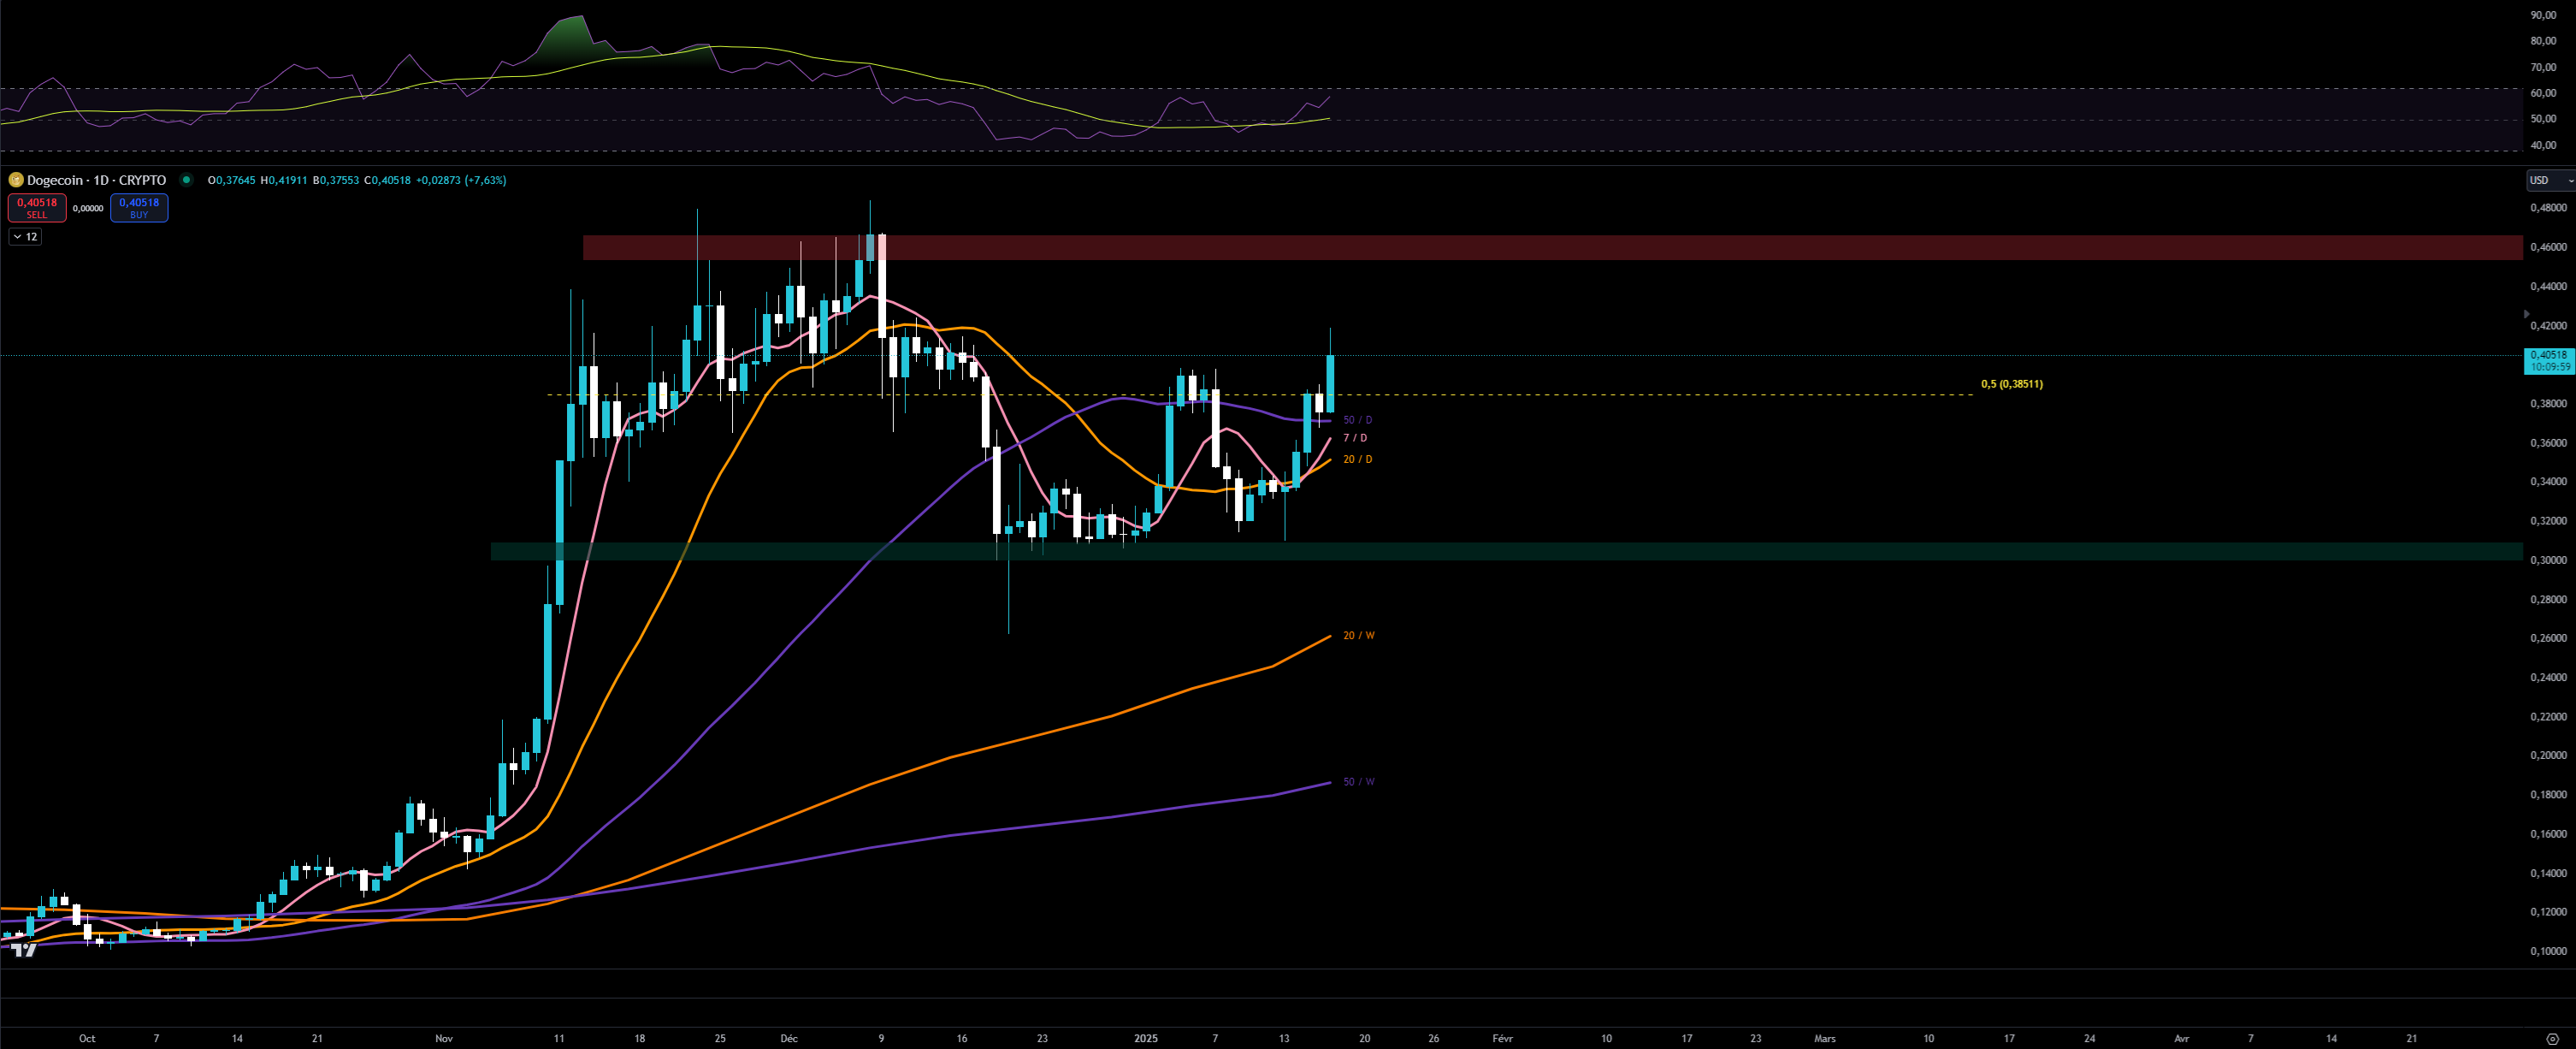Click the Dogecoin coin logo icon
The image size is (2576, 1049).
pyautogui.click(x=16, y=180)
